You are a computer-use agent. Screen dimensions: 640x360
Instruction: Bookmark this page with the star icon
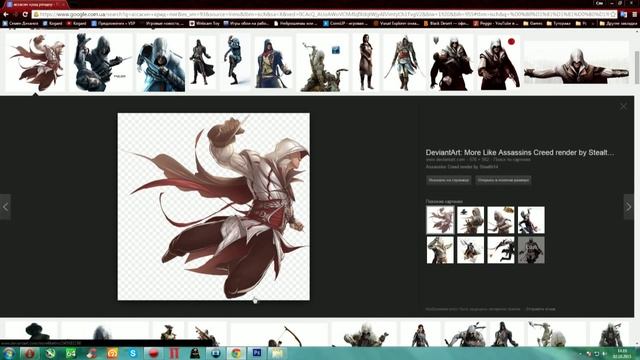coord(613,14)
